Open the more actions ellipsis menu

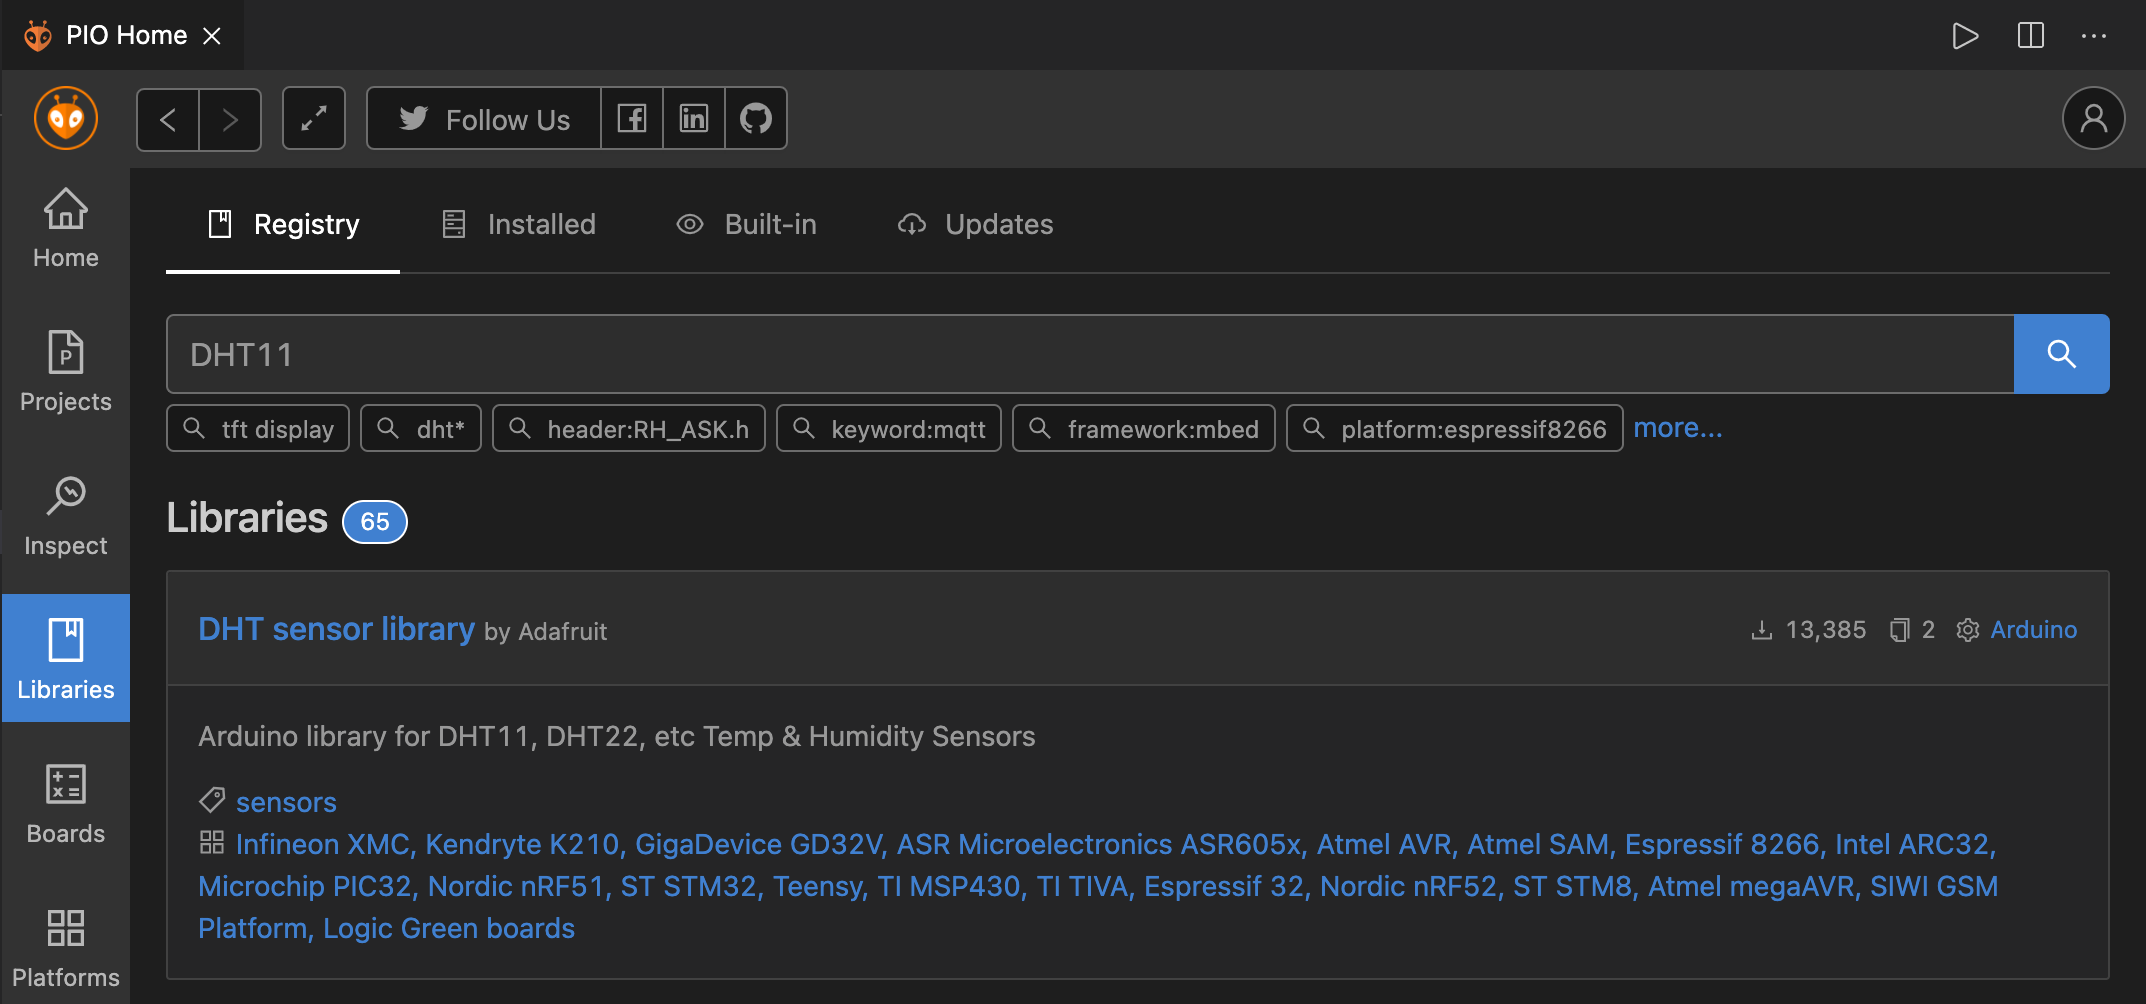pyautogui.click(x=2093, y=36)
